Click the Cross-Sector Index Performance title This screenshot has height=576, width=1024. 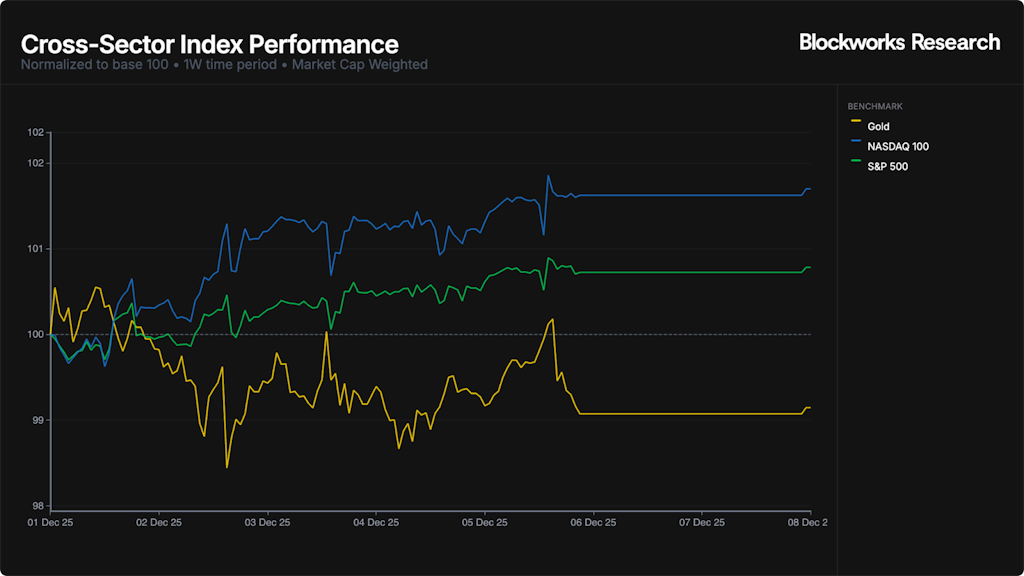point(209,45)
